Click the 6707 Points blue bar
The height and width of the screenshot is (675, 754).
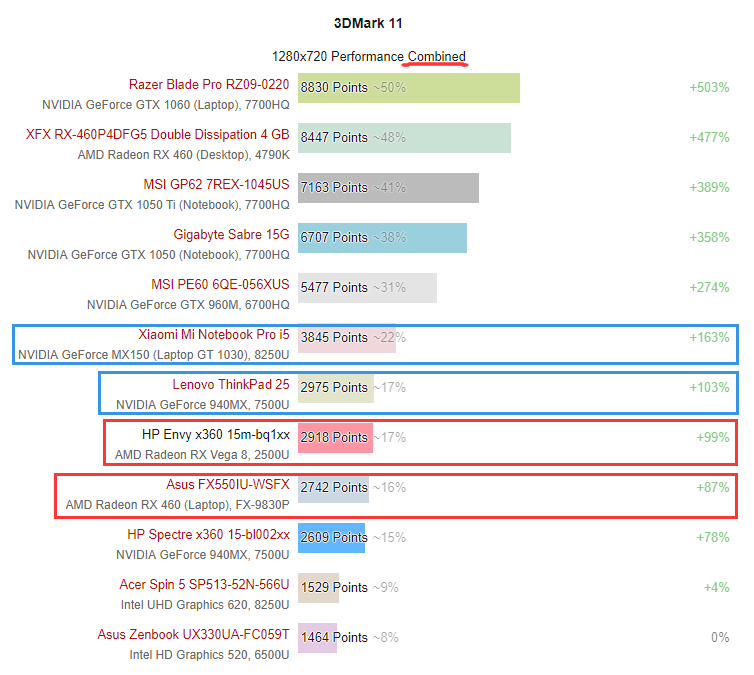coord(382,238)
